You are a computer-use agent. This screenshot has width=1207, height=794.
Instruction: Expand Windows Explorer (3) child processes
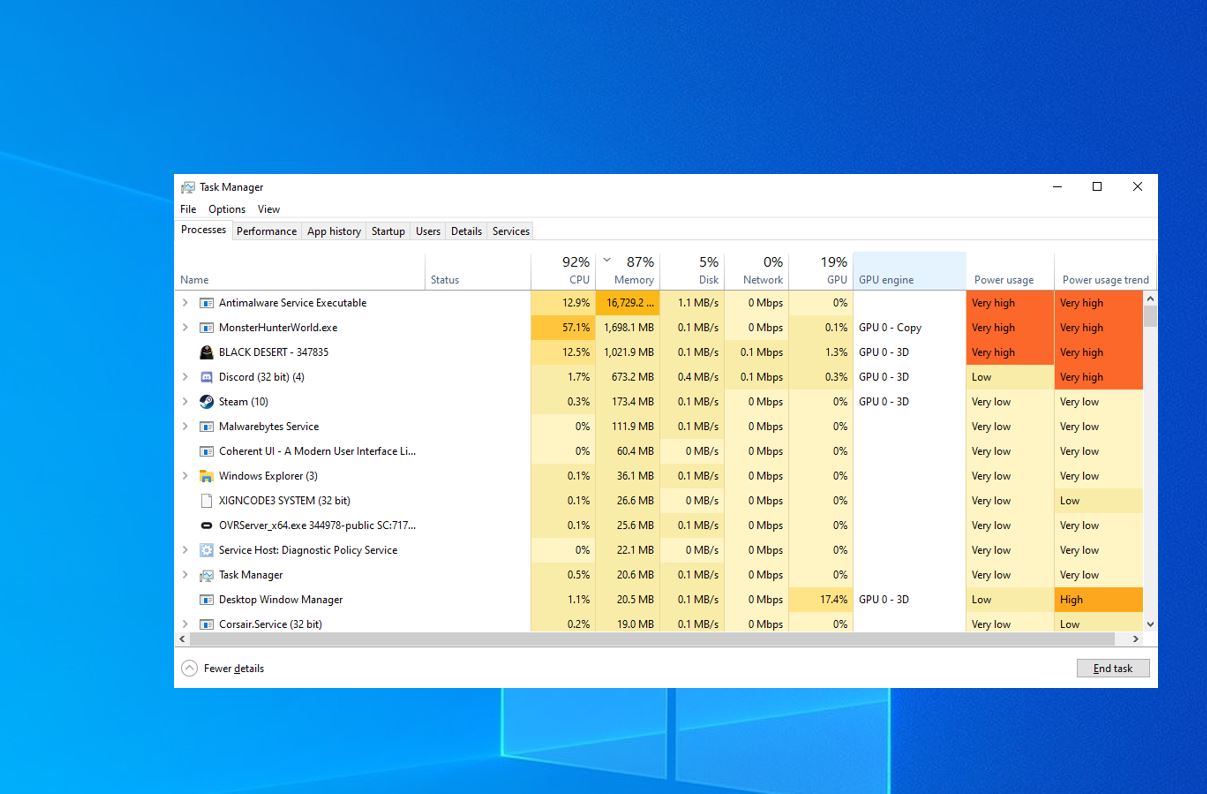(184, 475)
